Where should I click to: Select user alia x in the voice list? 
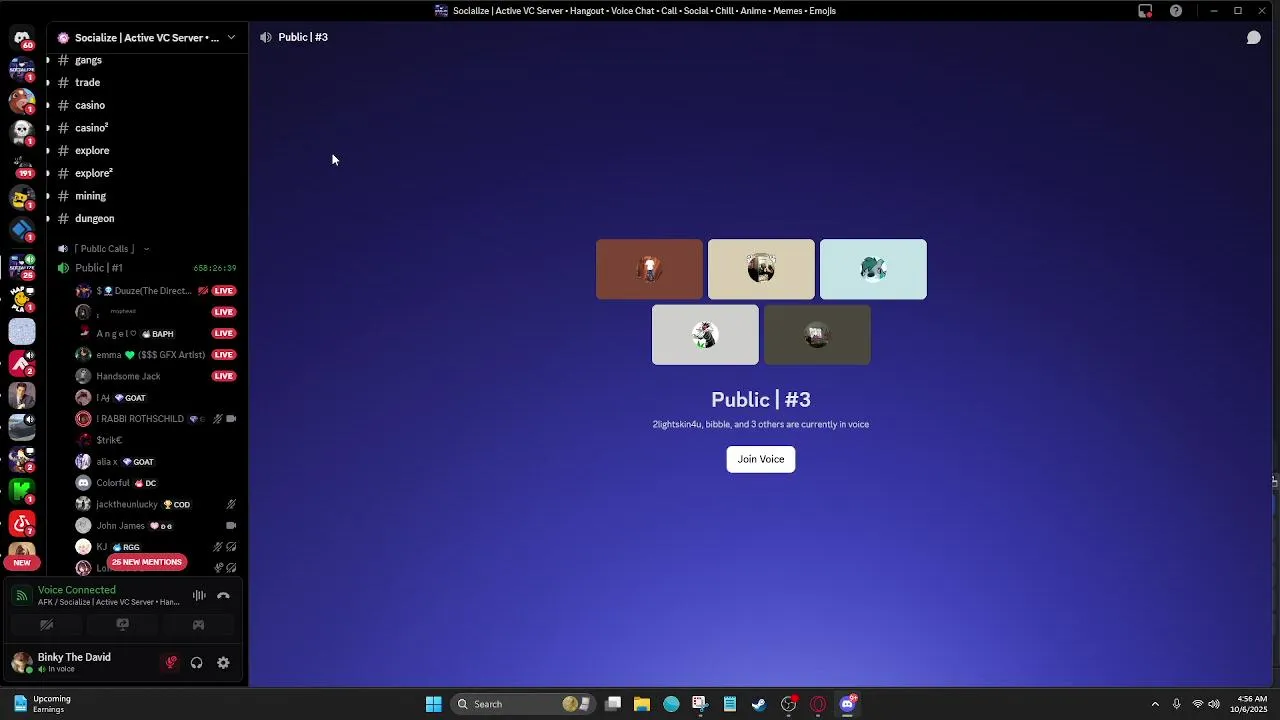(156, 462)
